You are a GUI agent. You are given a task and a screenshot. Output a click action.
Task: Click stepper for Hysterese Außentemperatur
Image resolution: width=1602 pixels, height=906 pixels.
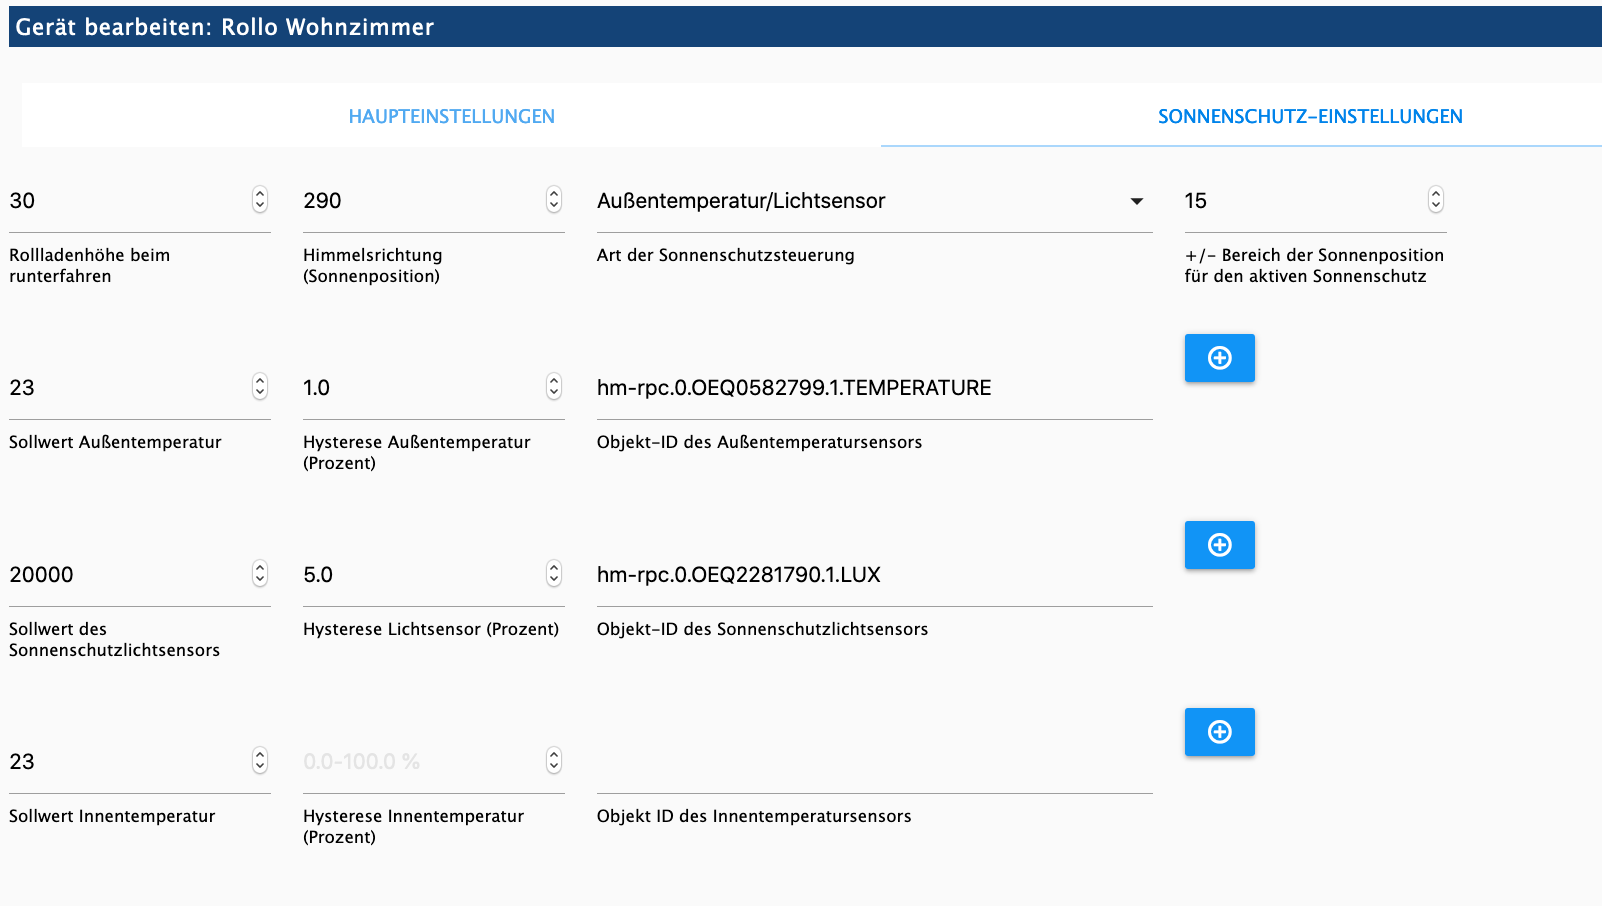tap(554, 387)
